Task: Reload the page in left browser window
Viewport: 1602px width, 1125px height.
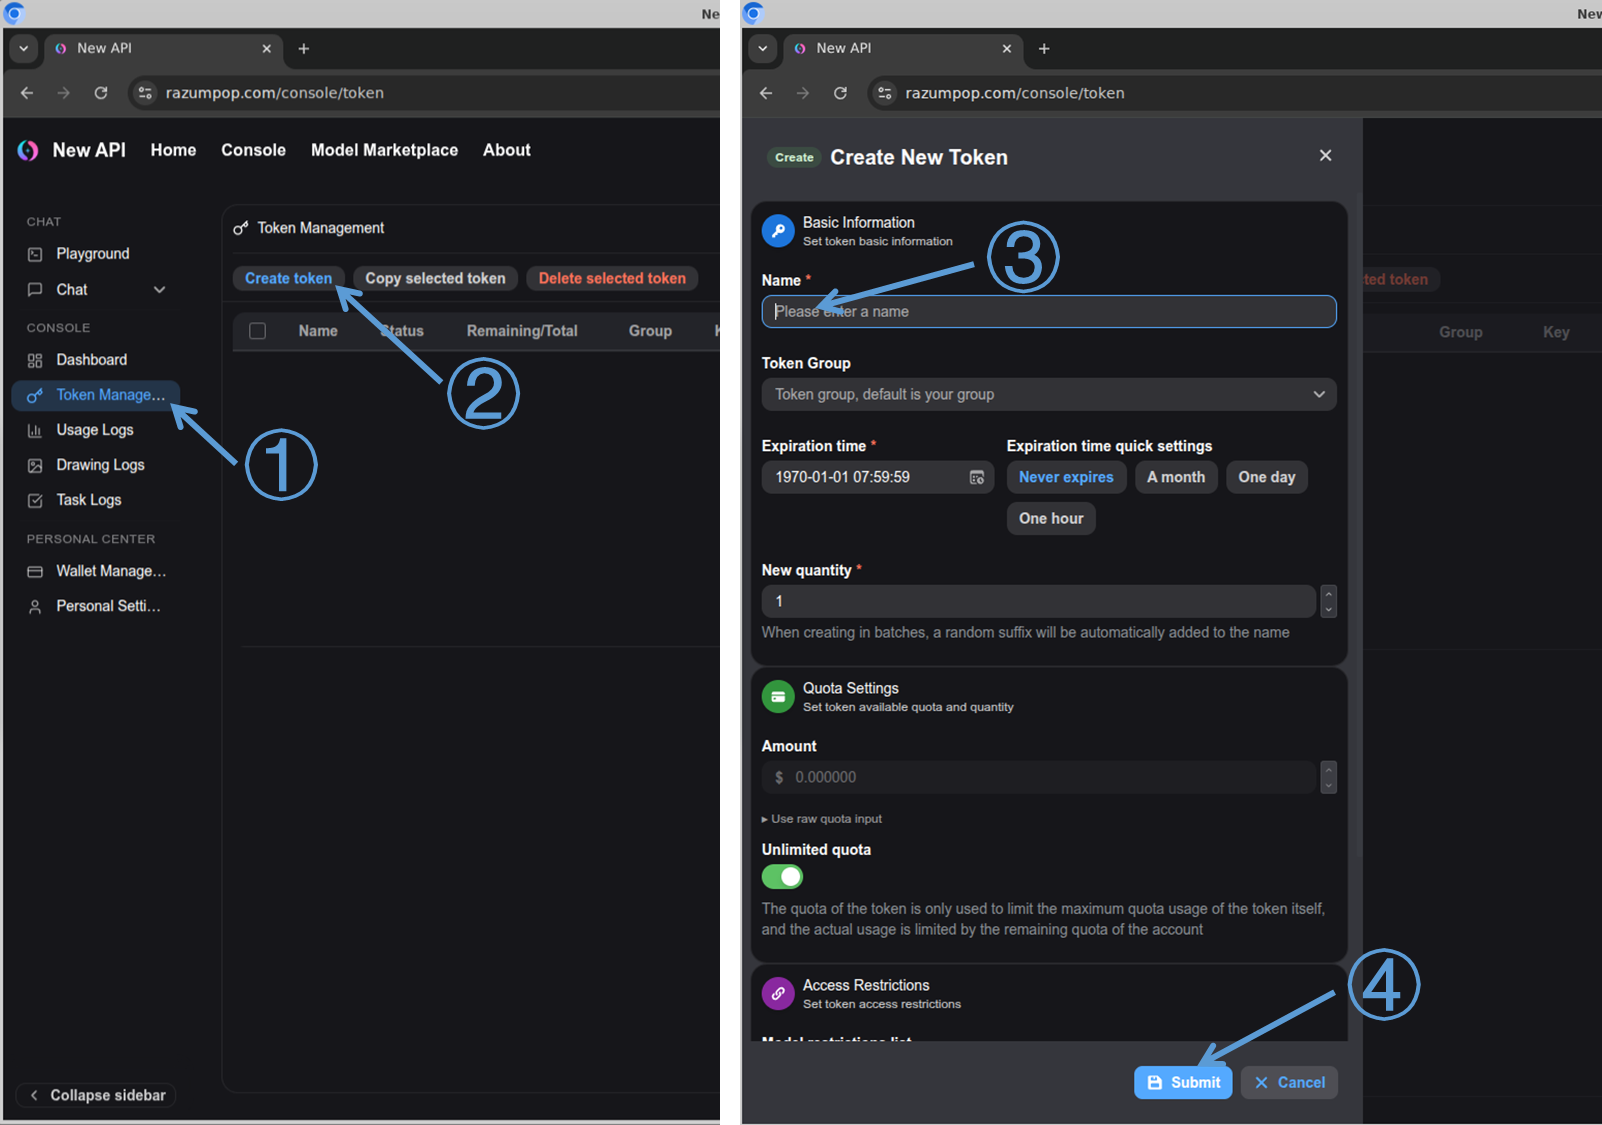Action: [101, 93]
